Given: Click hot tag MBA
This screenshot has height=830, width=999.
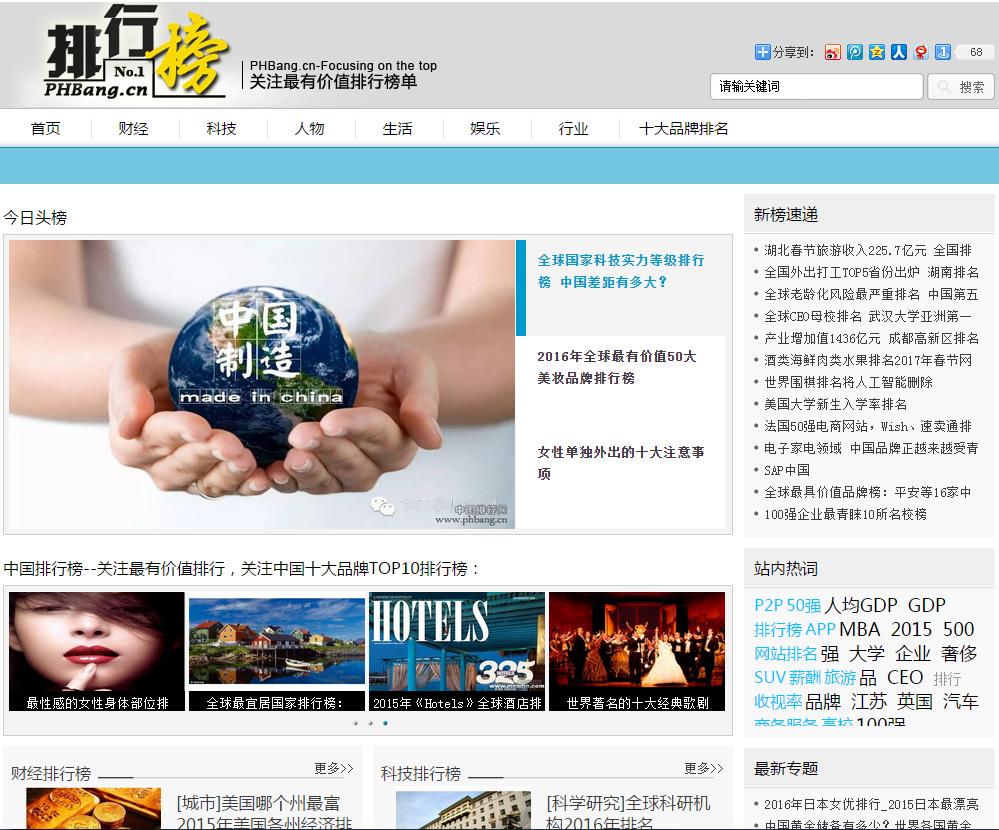Looking at the screenshot, I should (859, 629).
